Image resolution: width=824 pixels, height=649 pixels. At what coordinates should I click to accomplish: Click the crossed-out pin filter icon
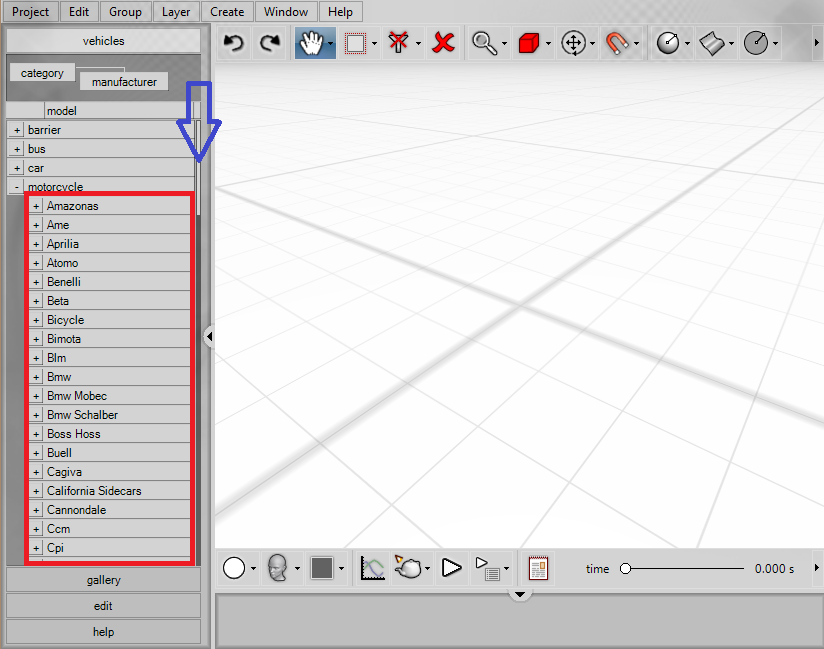coord(398,43)
